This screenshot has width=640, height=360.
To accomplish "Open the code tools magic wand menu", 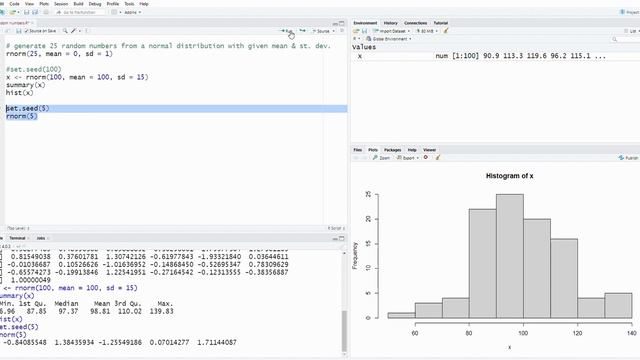I will pos(76,31).
